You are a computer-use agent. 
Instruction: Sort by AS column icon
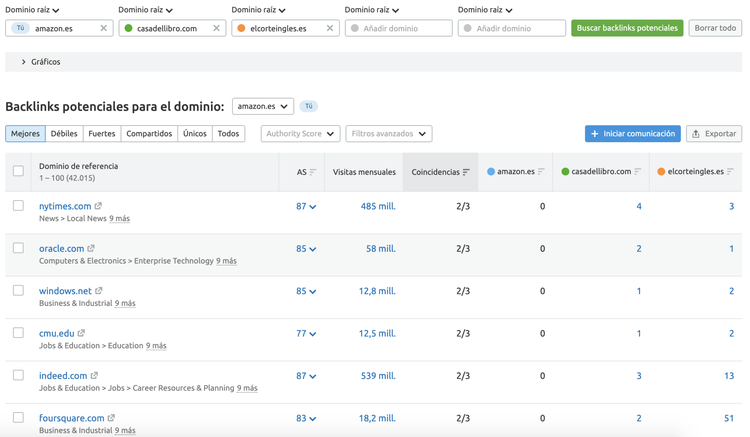[x=313, y=172]
